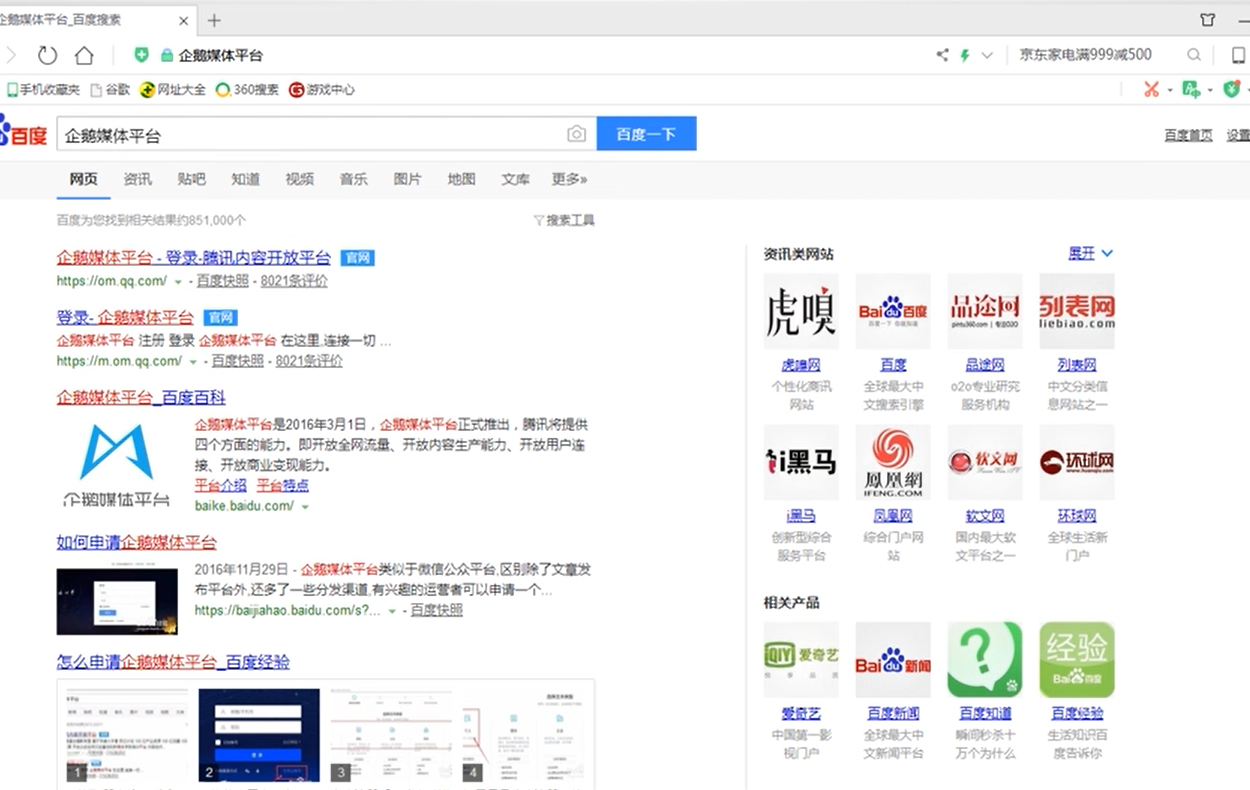The image size is (1250, 790).
Task: Switch to 文库 tab
Action: 515,179
